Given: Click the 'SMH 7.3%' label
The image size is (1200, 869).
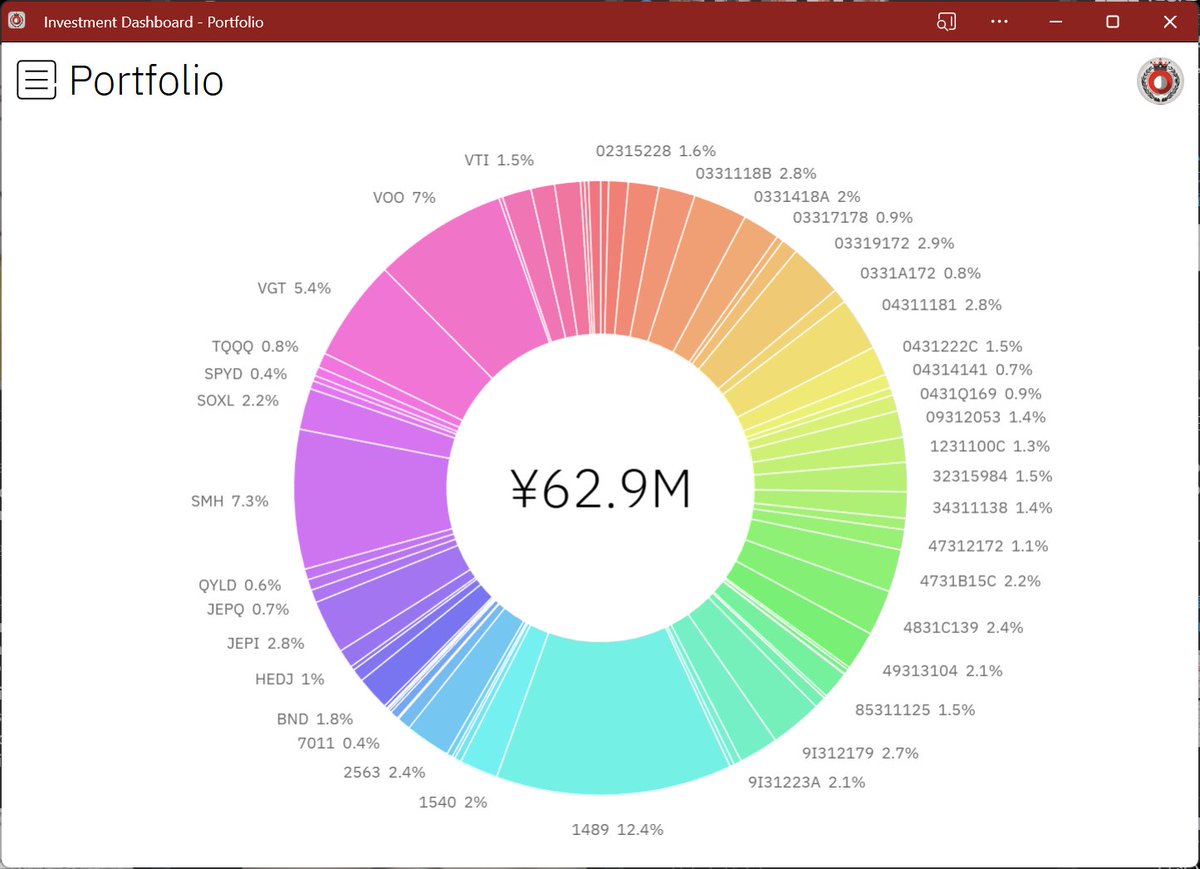Looking at the screenshot, I should coord(229,501).
